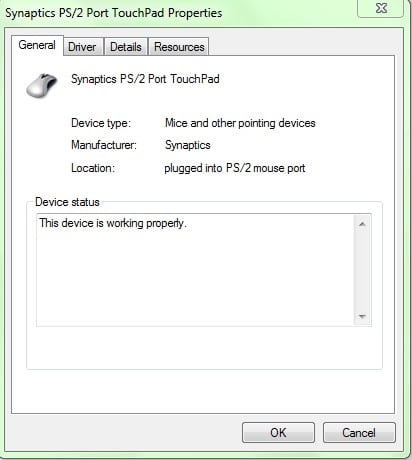Switch to the Driver tab
Viewport: 412px width, 460px height.
(82, 47)
